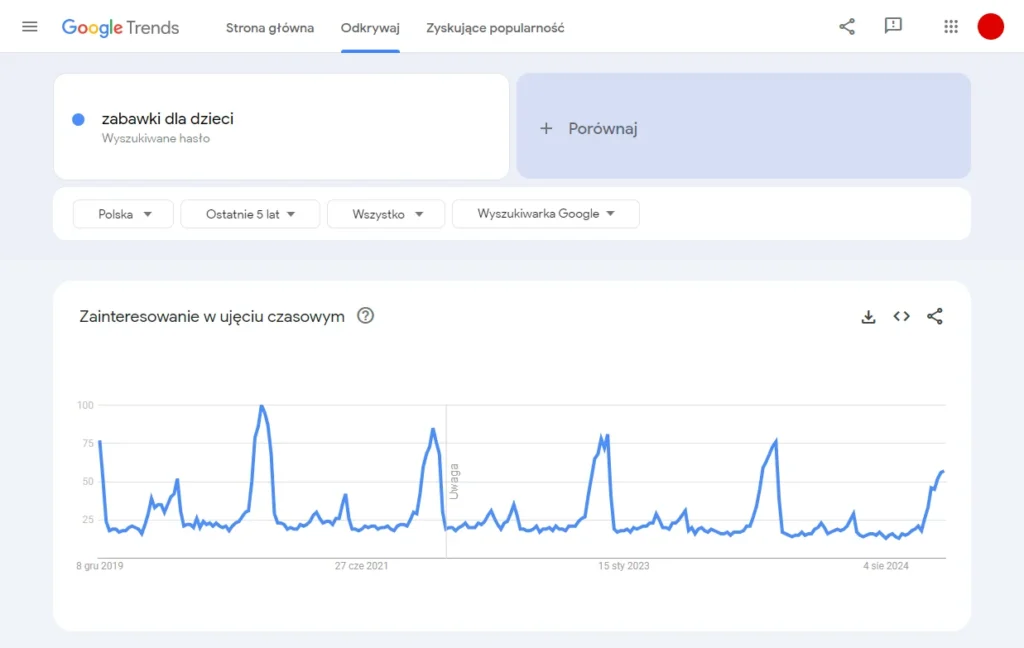Open the embed code for the chart
This screenshot has height=648, width=1024.
click(x=901, y=316)
